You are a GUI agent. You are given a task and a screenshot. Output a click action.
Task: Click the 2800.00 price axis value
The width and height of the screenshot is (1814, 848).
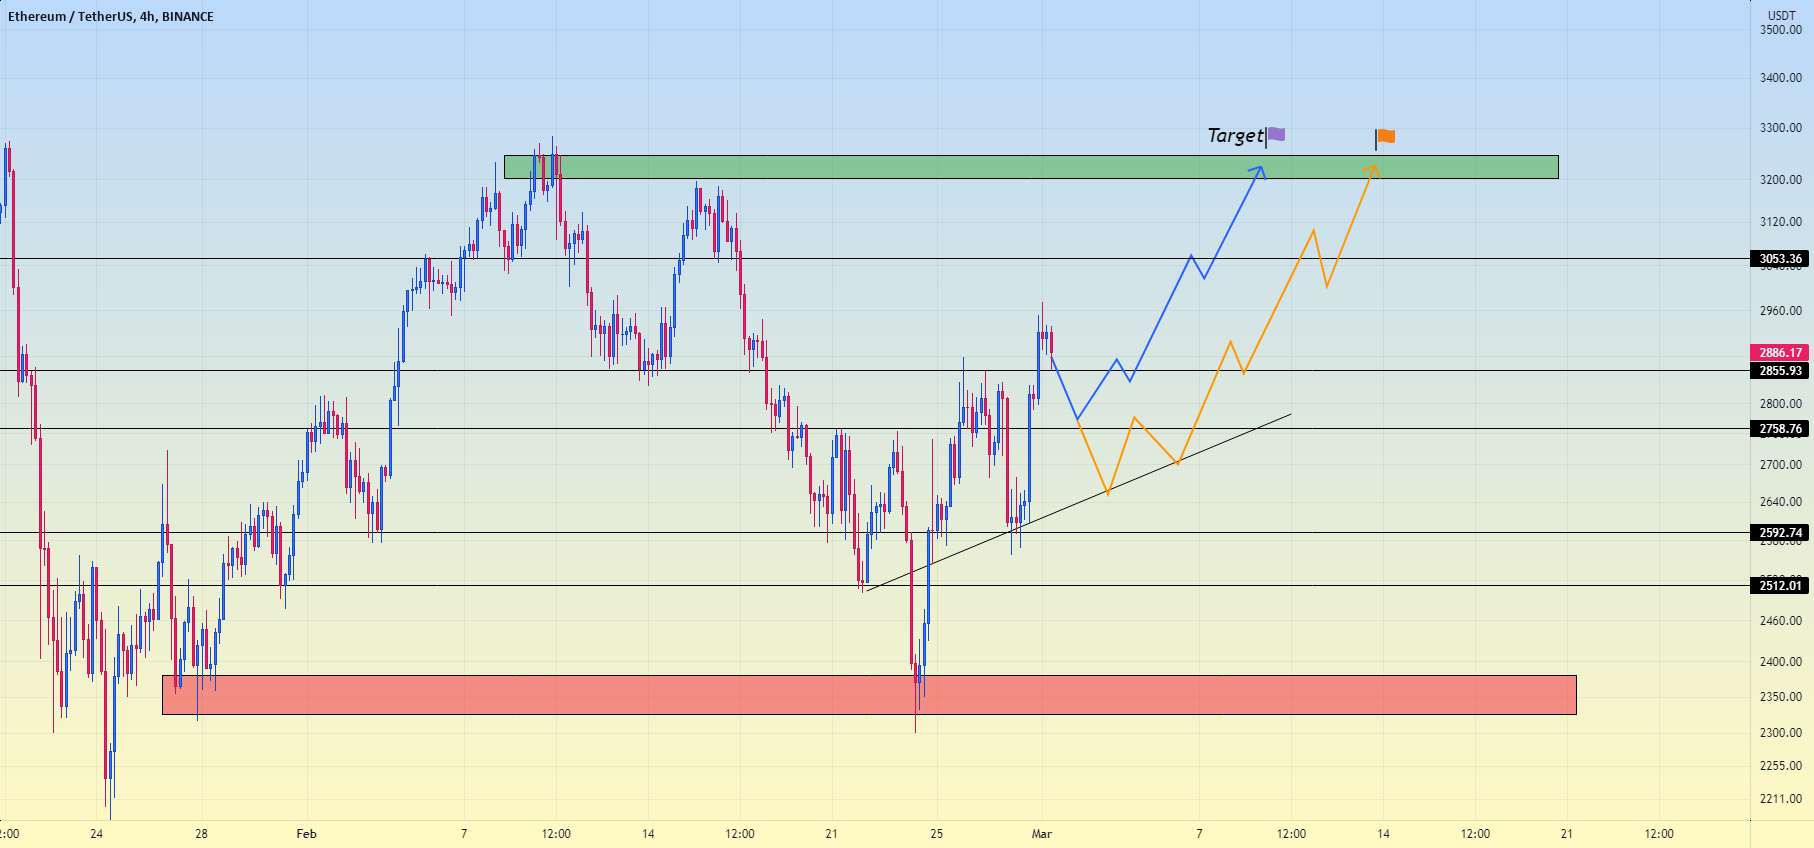pyautogui.click(x=1781, y=404)
